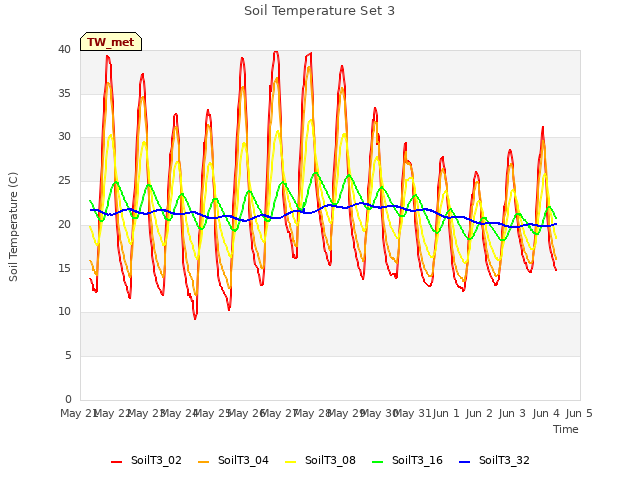The image size is (640, 480).
Task: Click the Jun 2 x-axis tick label
Action: (479, 413)
